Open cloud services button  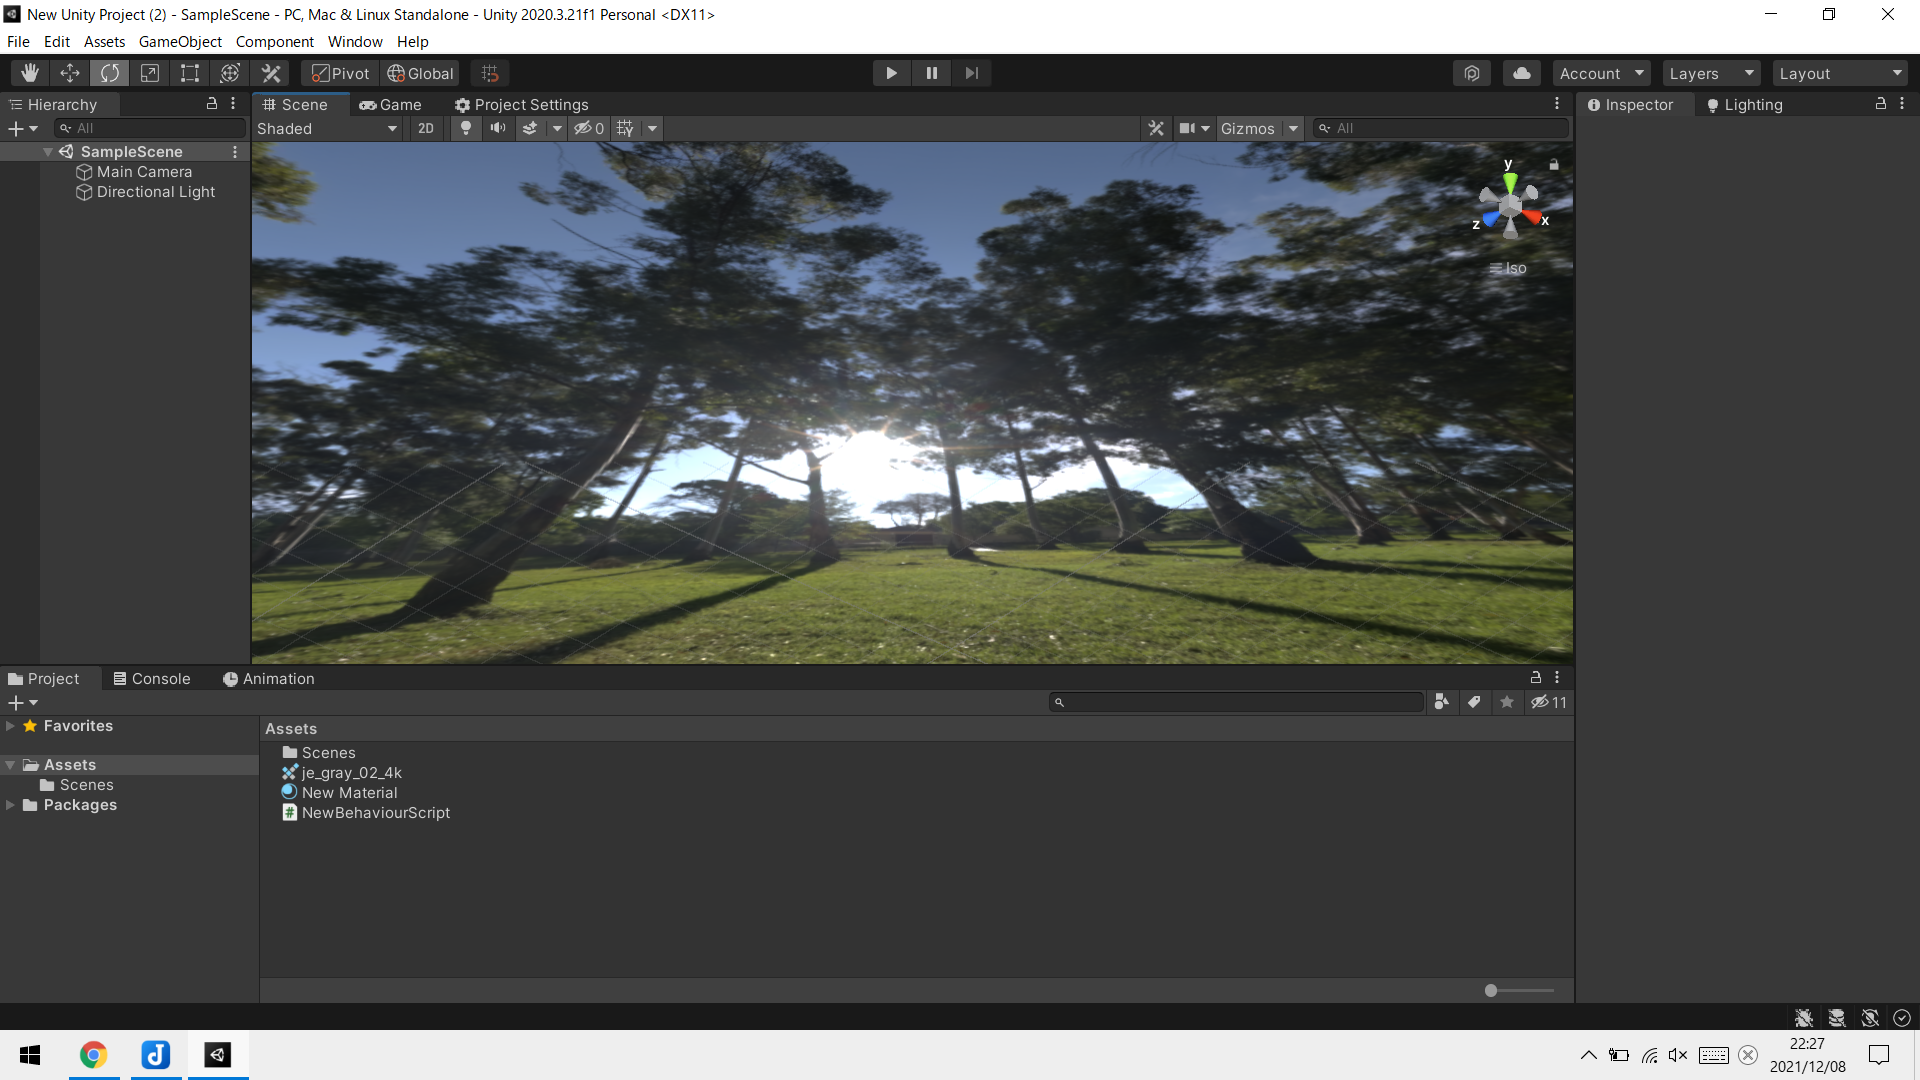click(x=1522, y=73)
